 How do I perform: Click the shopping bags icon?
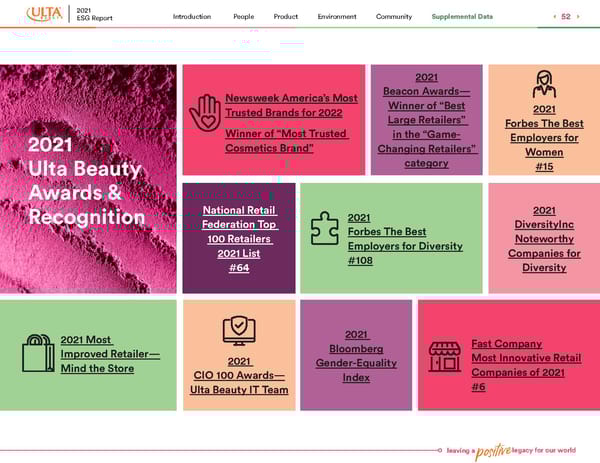click(38, 353)
